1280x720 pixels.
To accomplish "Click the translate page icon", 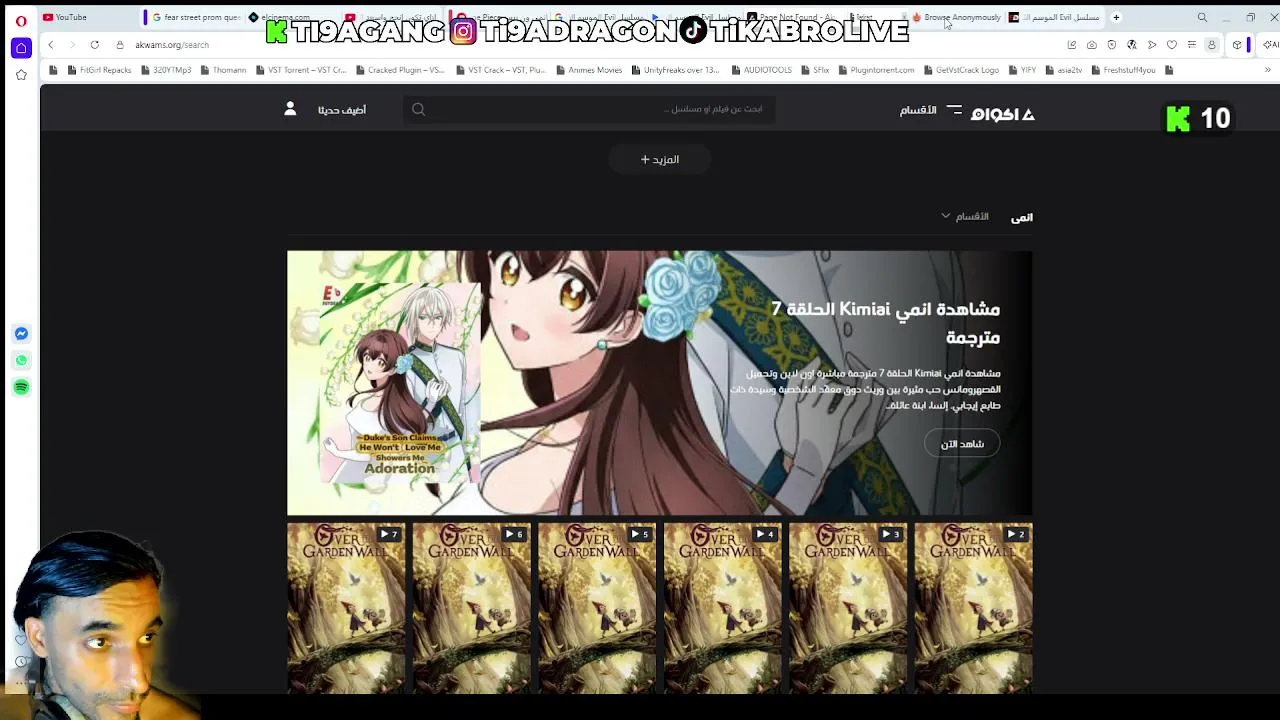I will click(x=1131, y=45).
